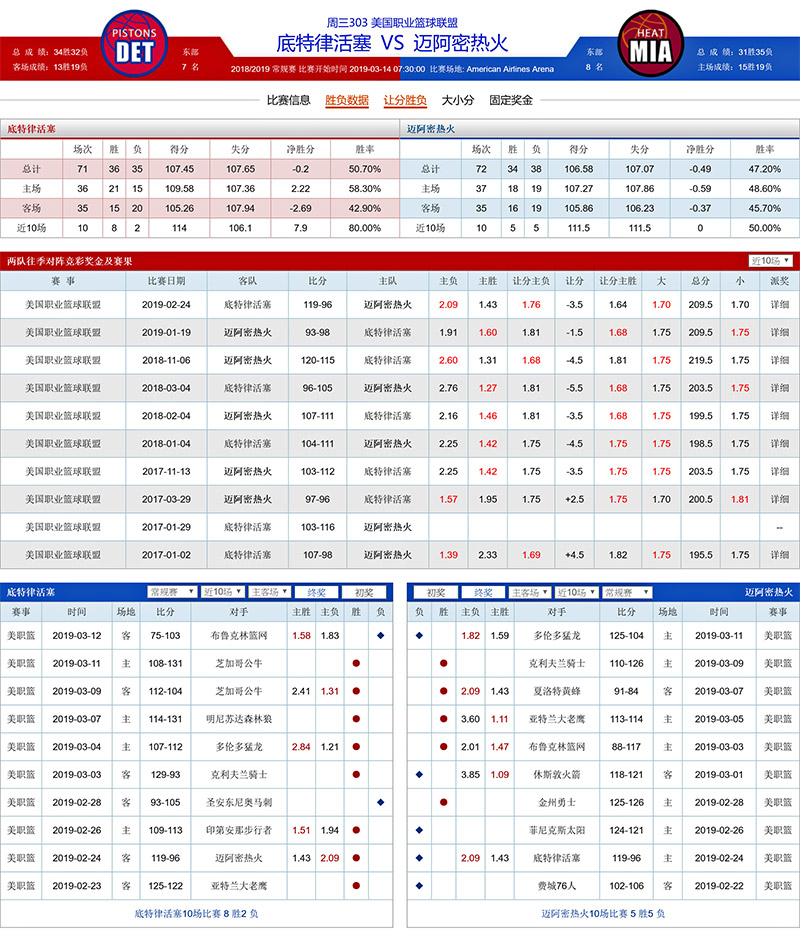Switch to the 胜负数据 tab
The image size is (800, 939).
click(347, 100)
